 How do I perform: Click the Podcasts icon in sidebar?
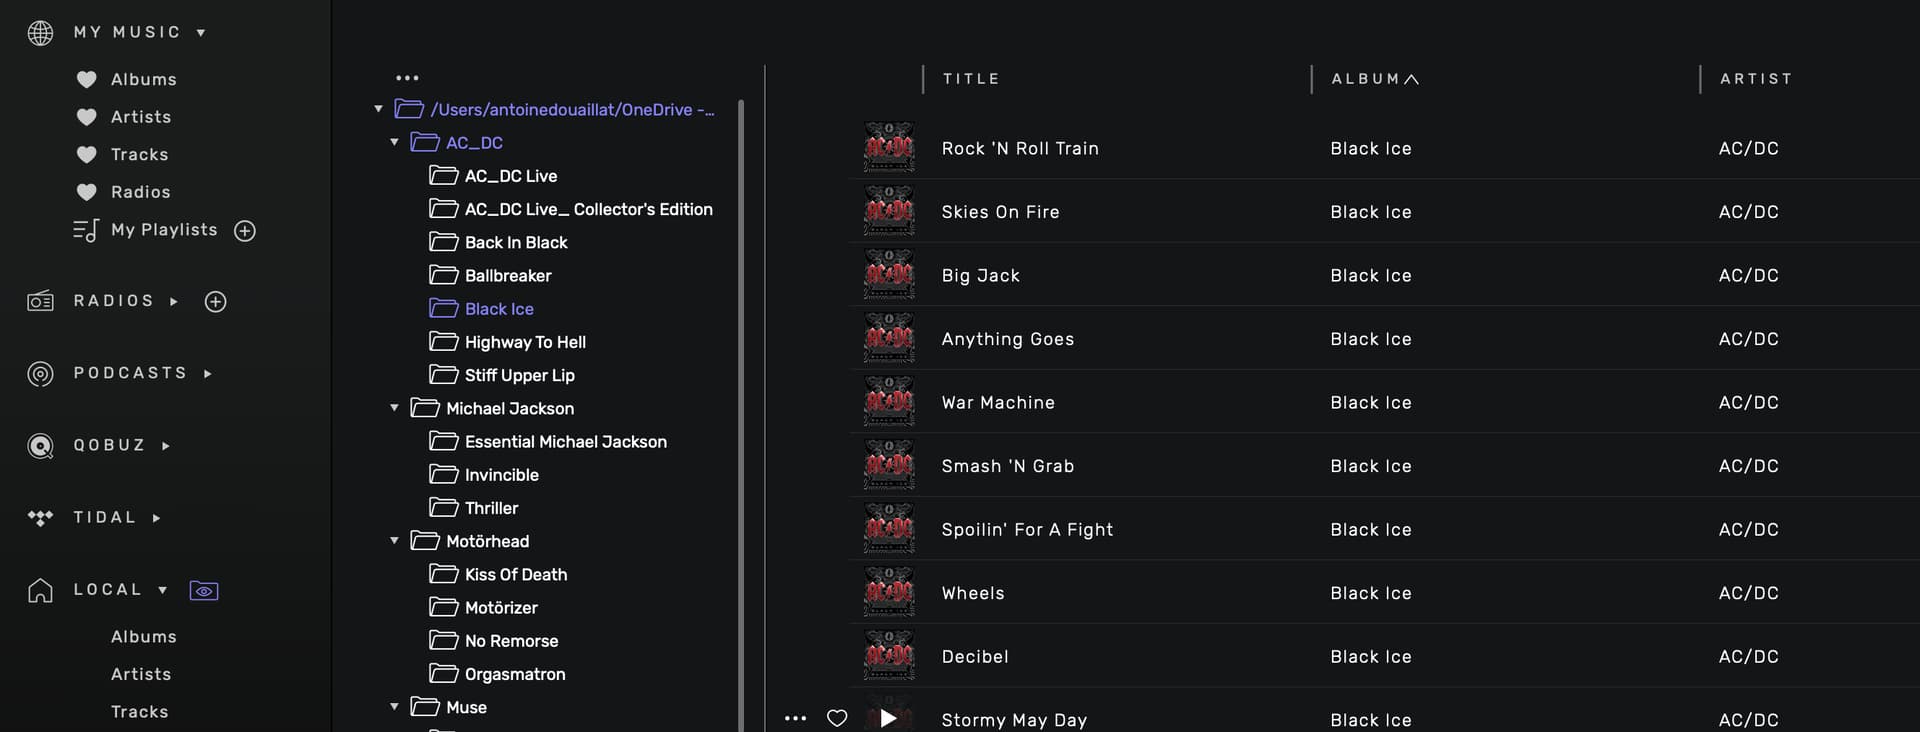click(x=40, y=374)
